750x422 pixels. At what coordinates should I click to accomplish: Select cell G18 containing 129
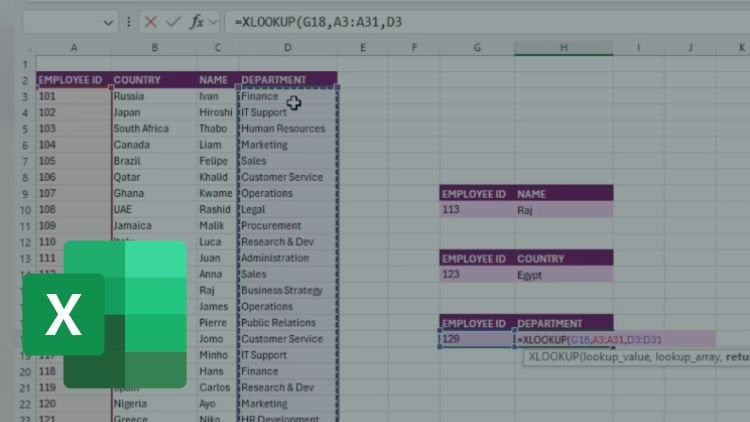click(x=476, y=340)
